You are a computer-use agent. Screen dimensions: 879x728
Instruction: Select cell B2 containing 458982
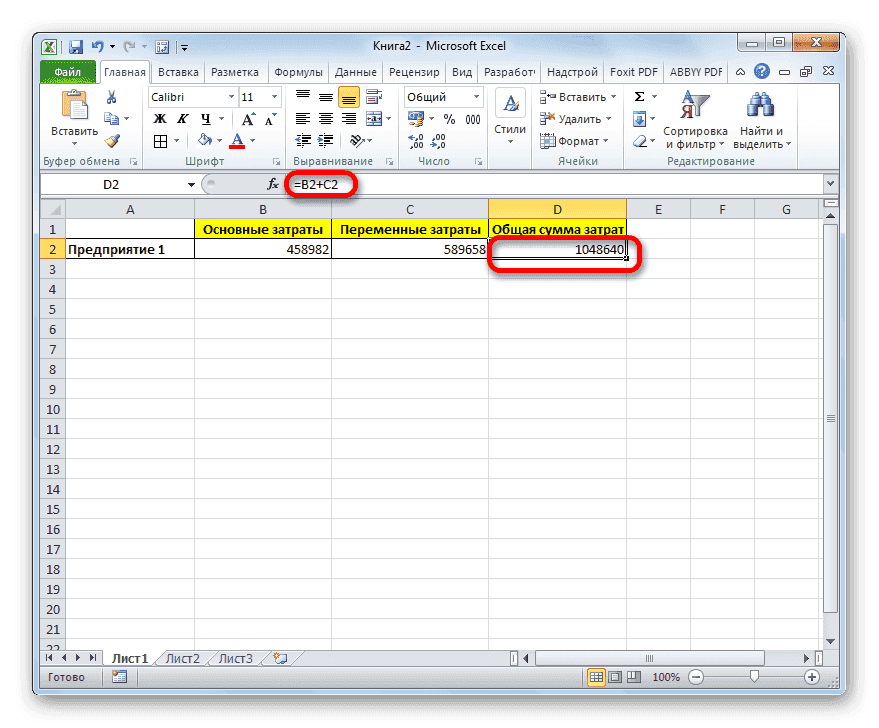pos(262,250)
